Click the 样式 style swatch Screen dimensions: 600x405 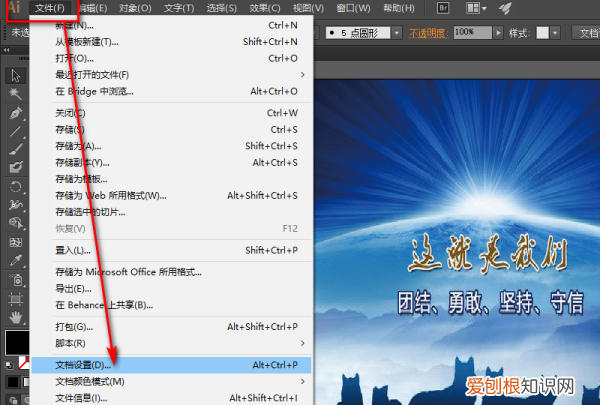[542, 33]
